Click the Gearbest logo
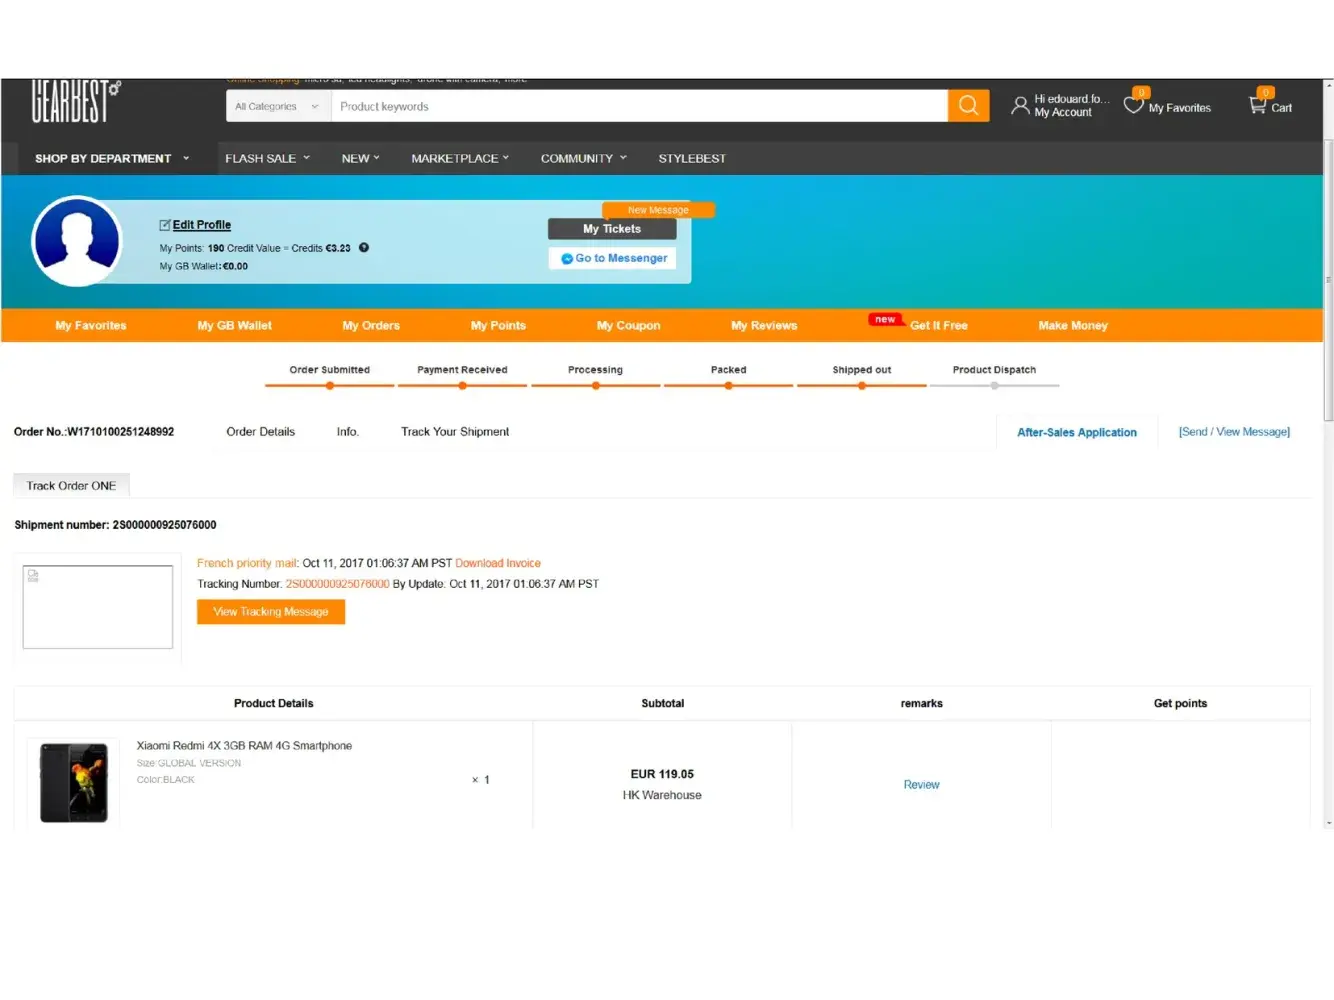1334x1000 pixels. (76, 102)
